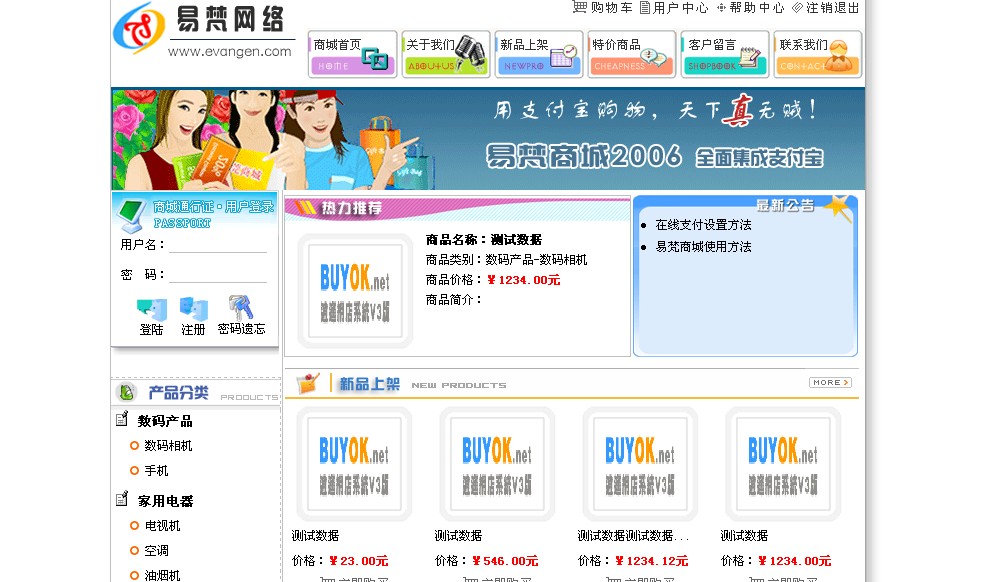This screenshot has width=995, height=582.
Task: Select the 电视机 subcategory
Action: tap(162, 526)
